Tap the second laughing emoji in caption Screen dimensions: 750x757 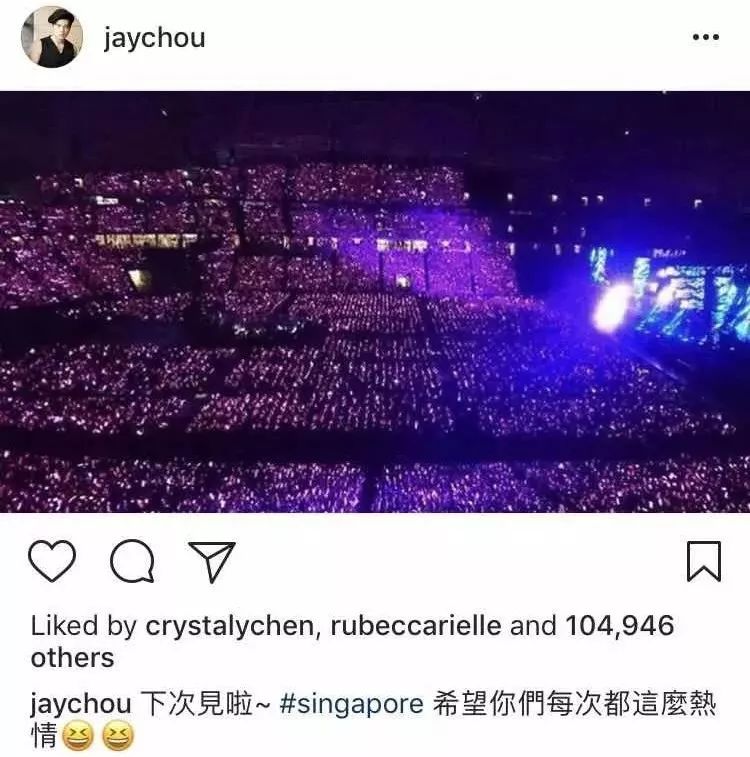[119, 736]
